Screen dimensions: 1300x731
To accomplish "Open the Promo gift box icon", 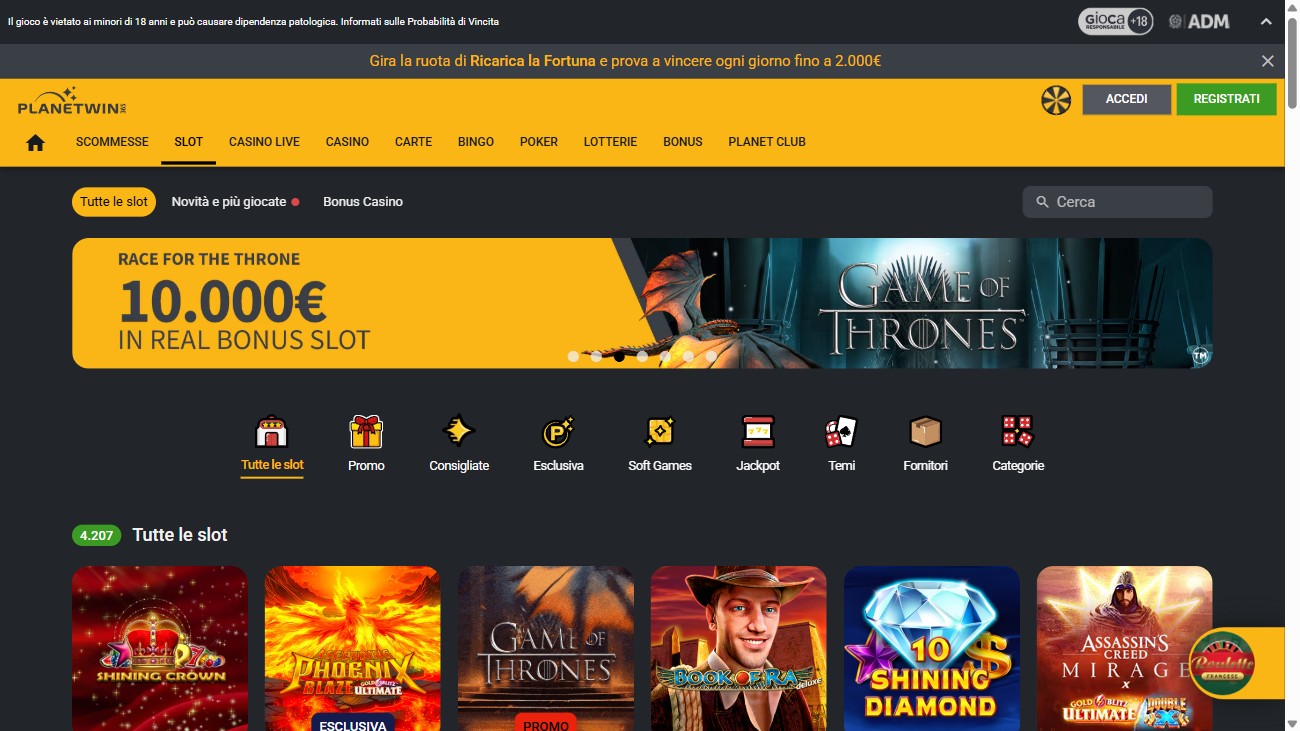I will click(366, 432).
